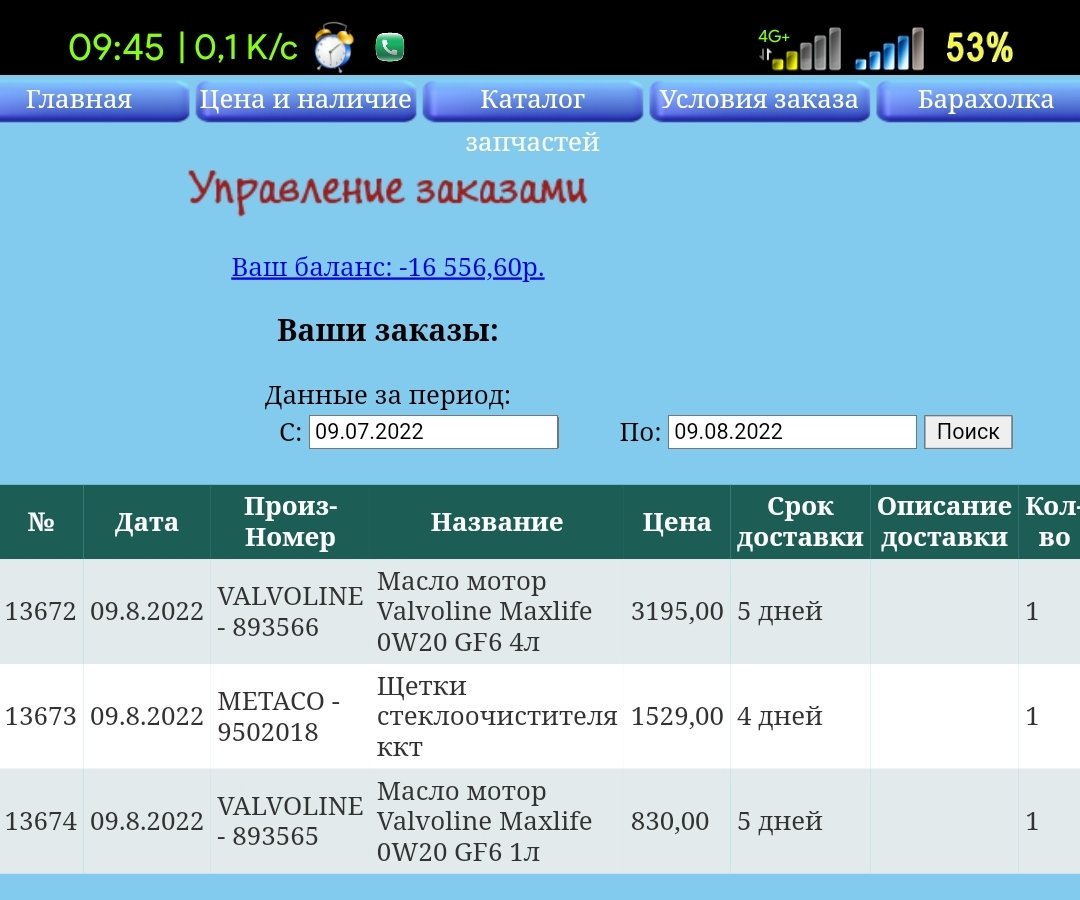This screenshot has width=1080, height=900.
Task: Click the Цена column header
Action: point(677,522)
